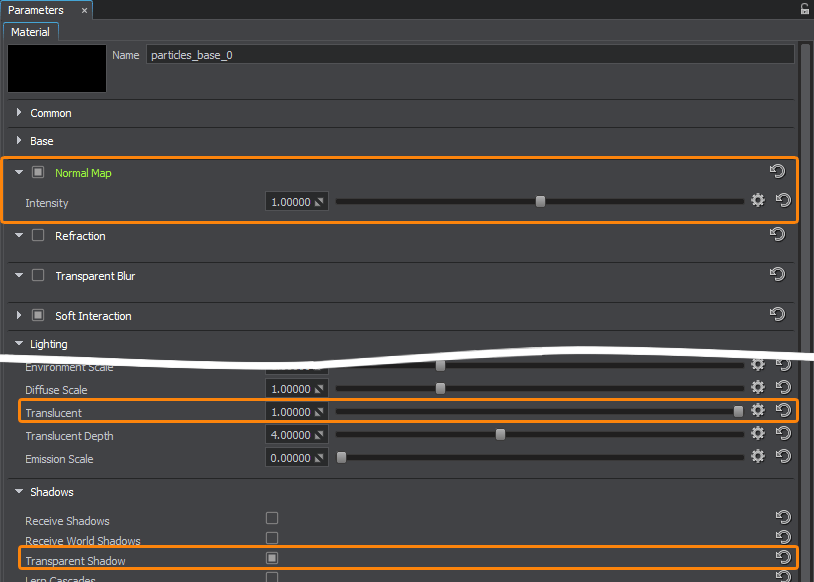Viewport: 814px width, 582px height.
Task: Reset the Soft Interaction group
Action: click(777, 314)
